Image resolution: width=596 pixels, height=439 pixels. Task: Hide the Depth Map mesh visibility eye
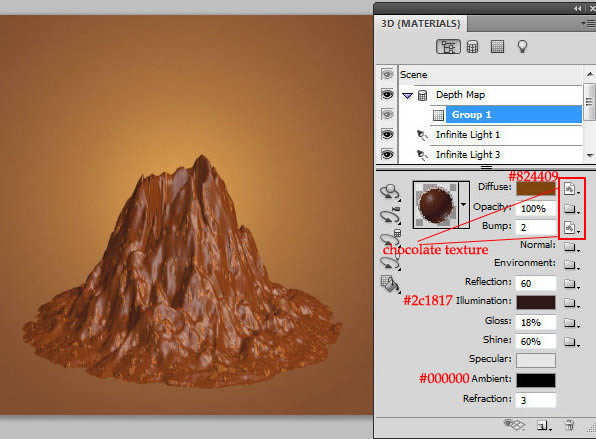coord(387,95)
